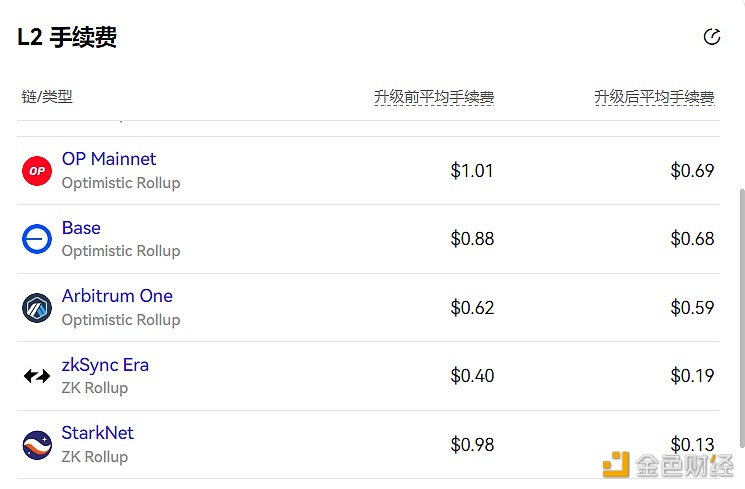Viewport: 745px width, 489px height.
Task: Click the refresh icon next to L2 手续费
Action: (711, 37)
